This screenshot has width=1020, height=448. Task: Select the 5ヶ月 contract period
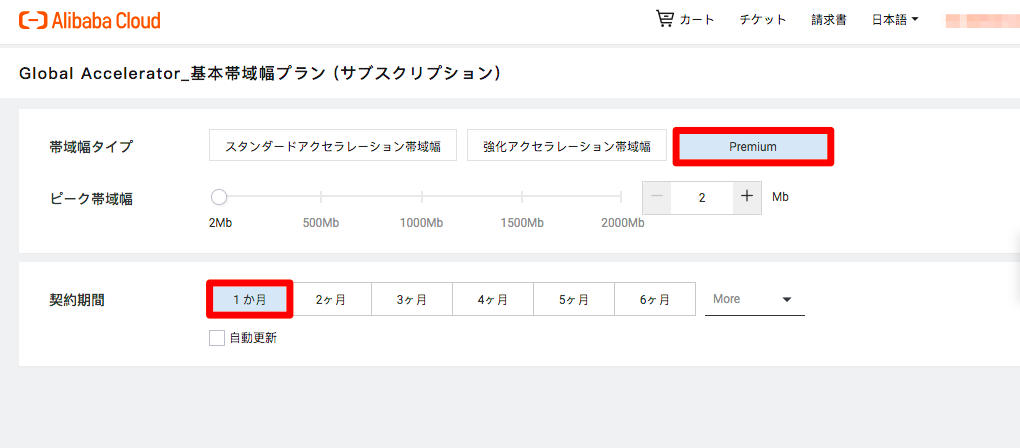574,299
